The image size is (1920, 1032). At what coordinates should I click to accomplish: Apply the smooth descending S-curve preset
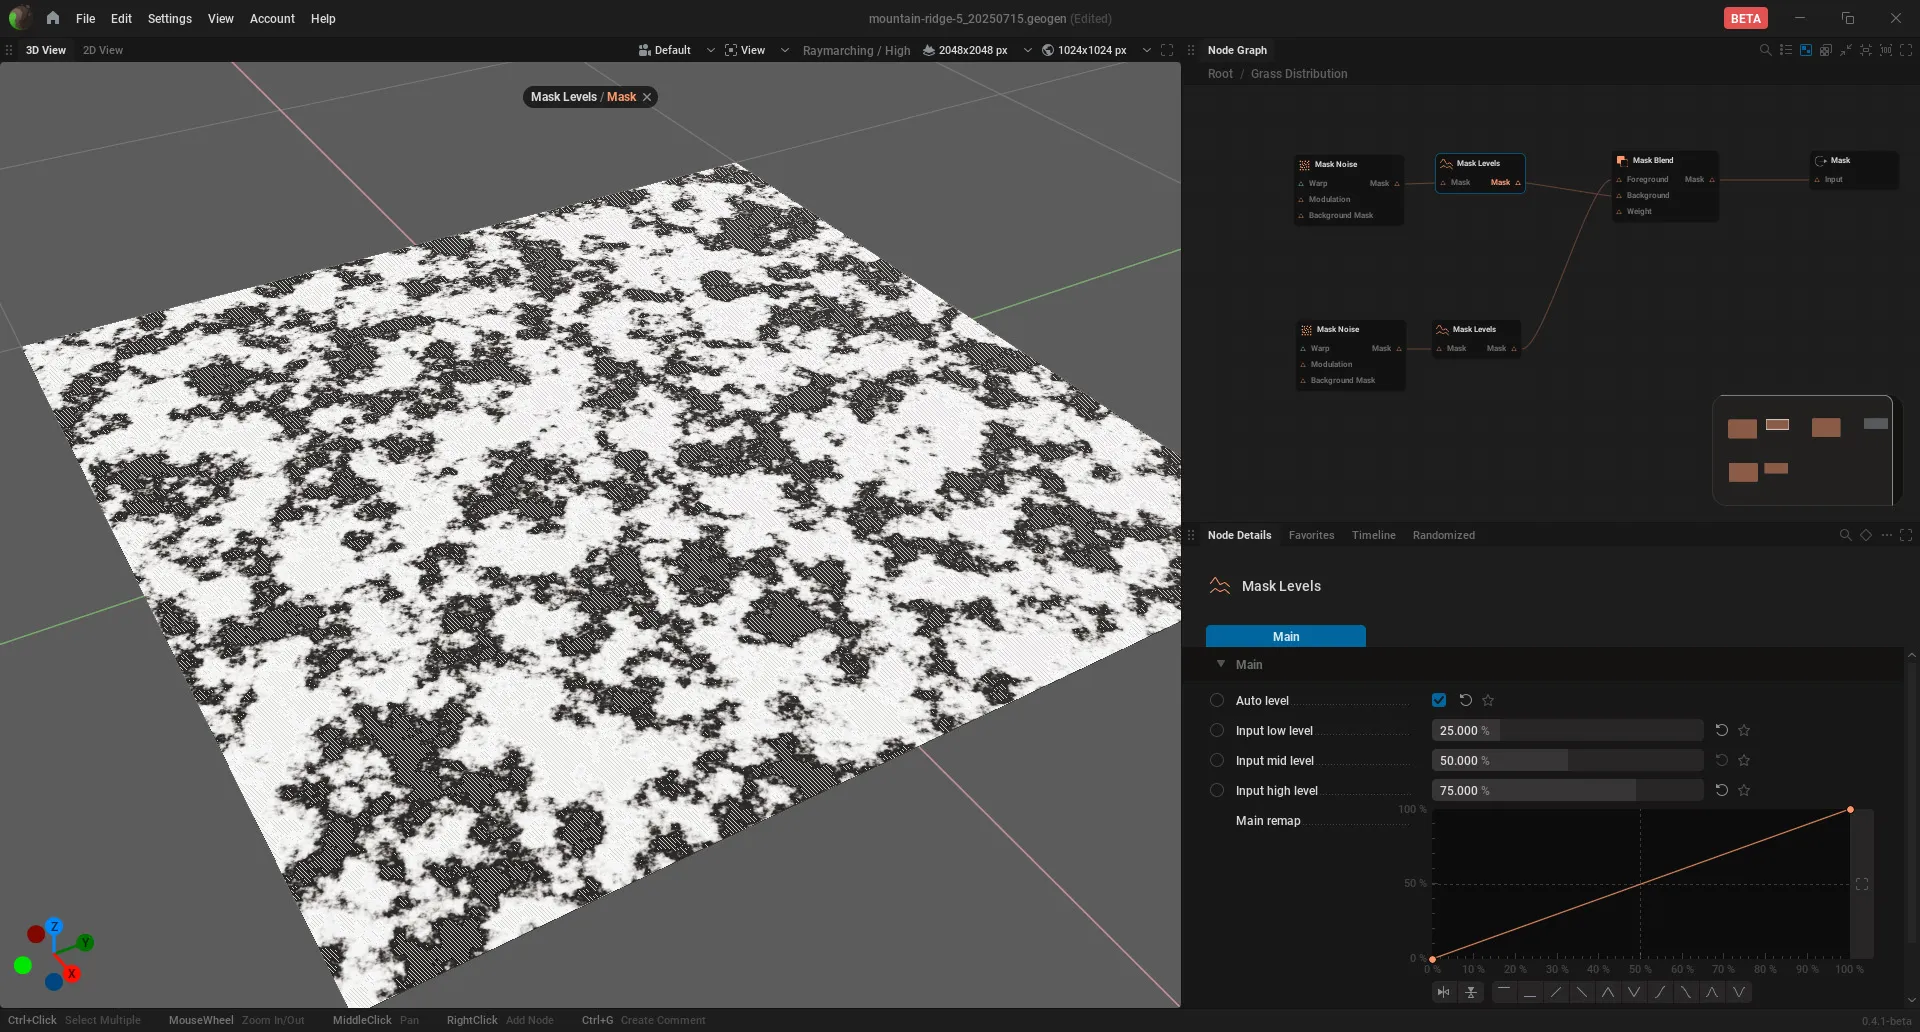(x=1686, y=992)
